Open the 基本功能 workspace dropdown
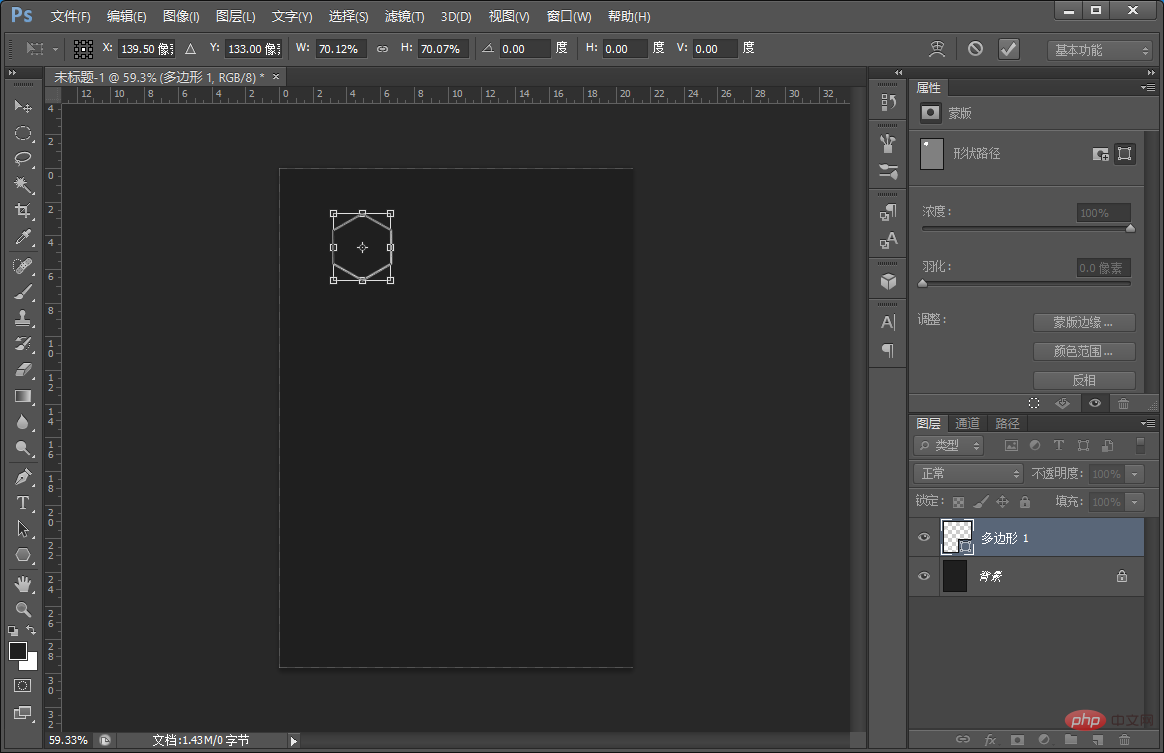1164x753 pixels. pyautogui.click(x=1099, y=50)
